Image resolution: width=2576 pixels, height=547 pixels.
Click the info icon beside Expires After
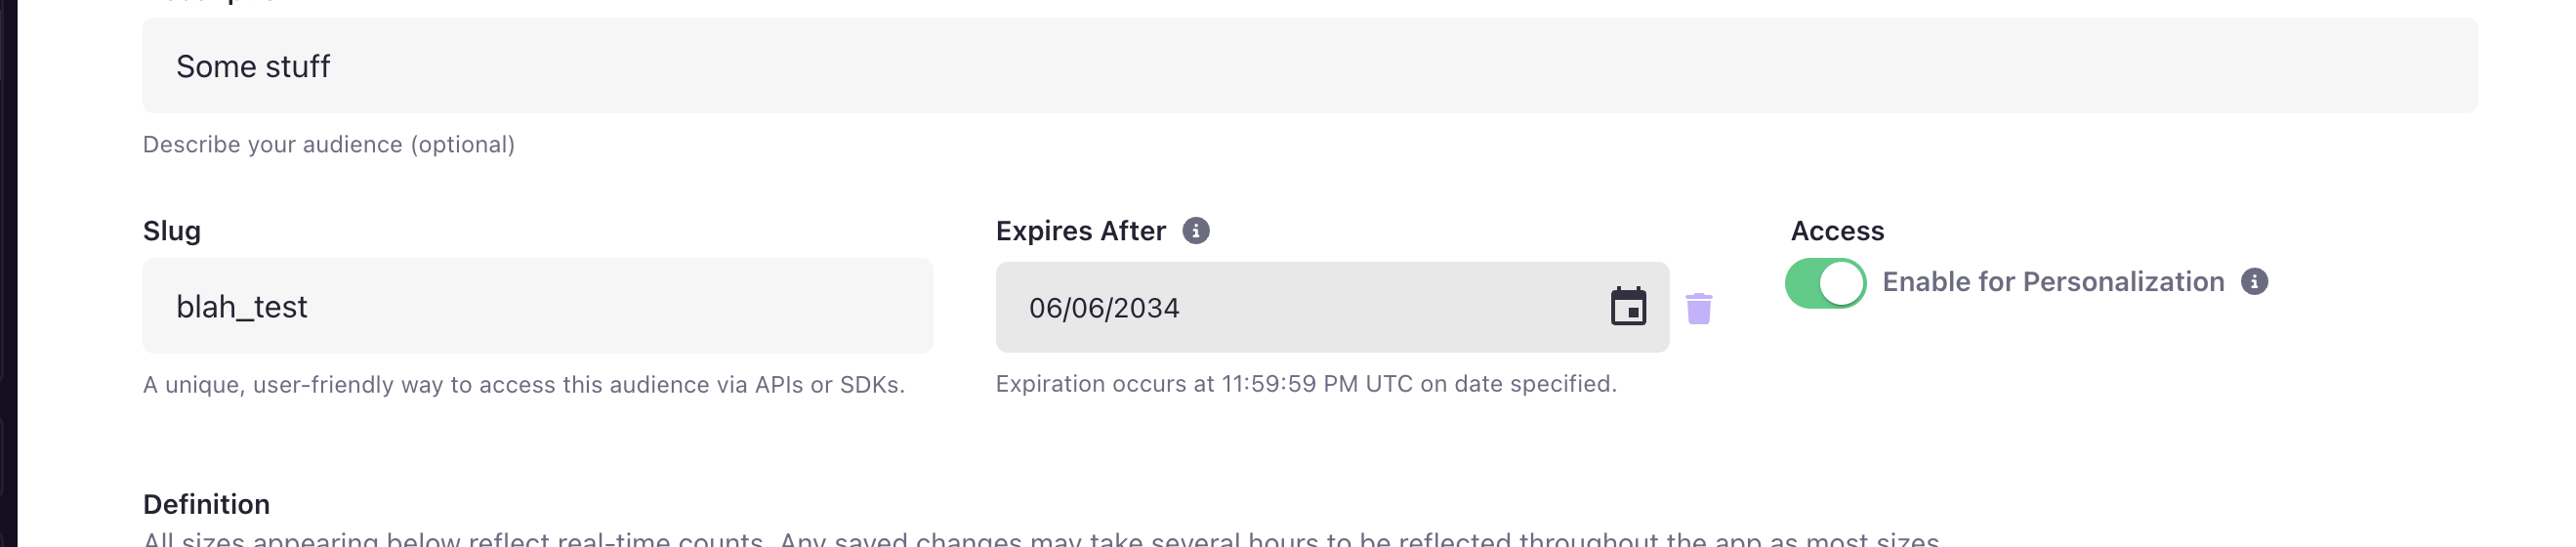[x=1196, y=231]
